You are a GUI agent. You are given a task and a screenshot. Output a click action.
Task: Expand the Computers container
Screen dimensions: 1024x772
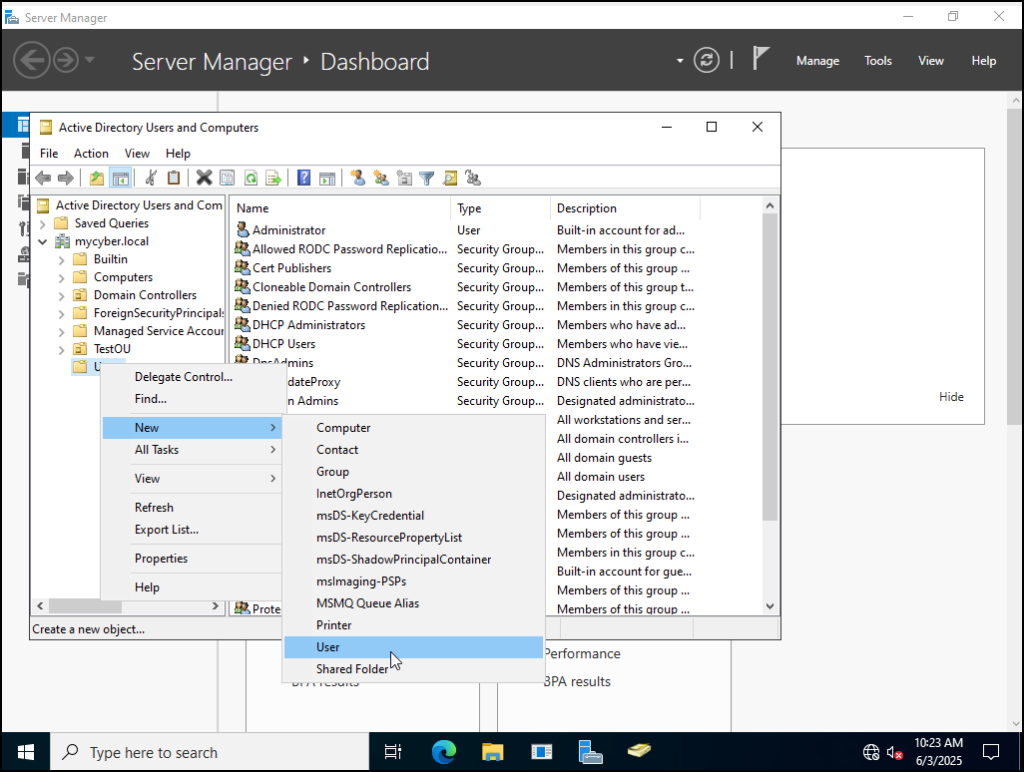point(61,278)
